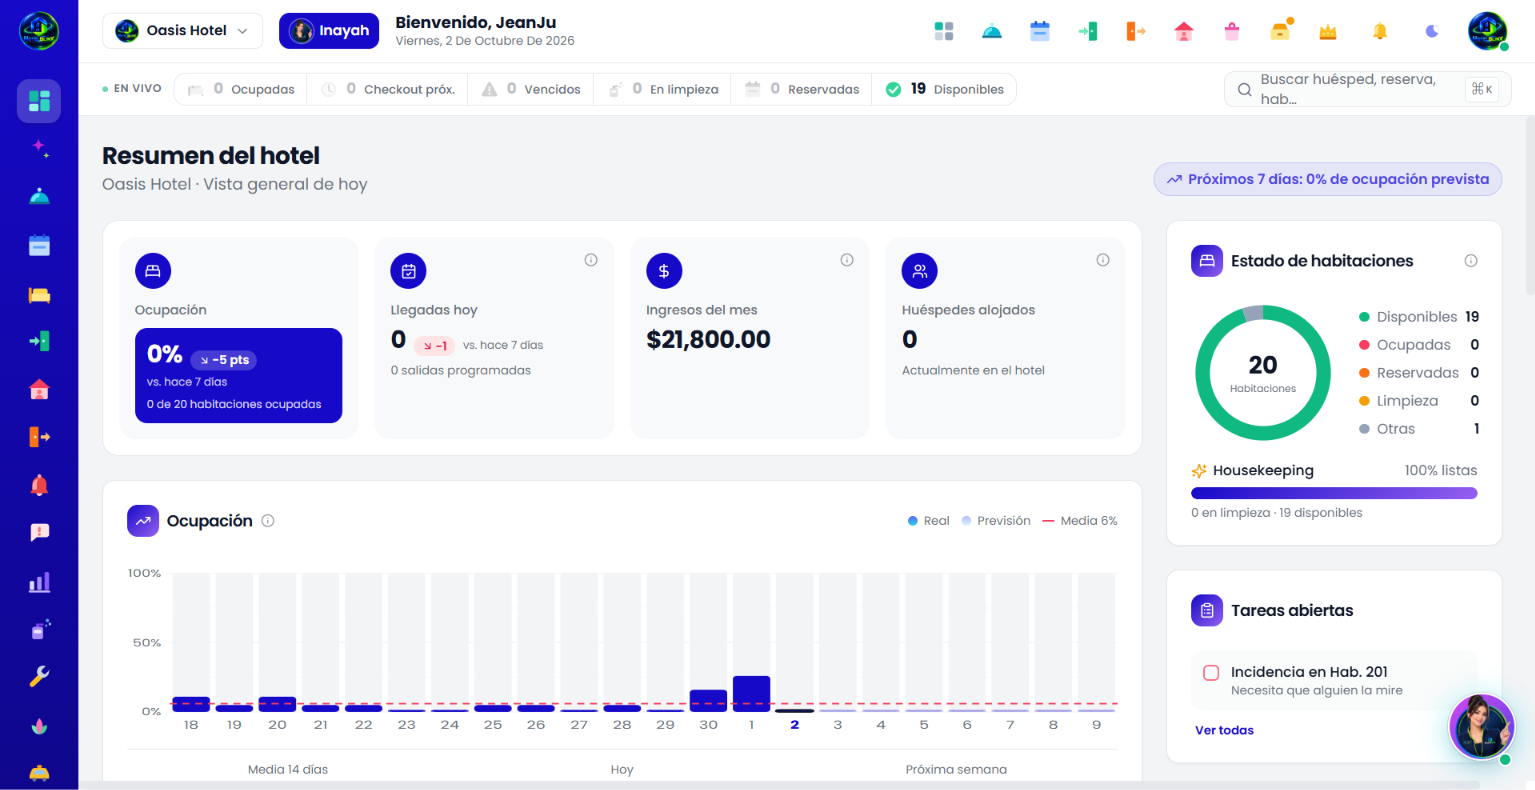
Task: Open the wrench maintenance icon in sidebar
Action: [39, 677]
